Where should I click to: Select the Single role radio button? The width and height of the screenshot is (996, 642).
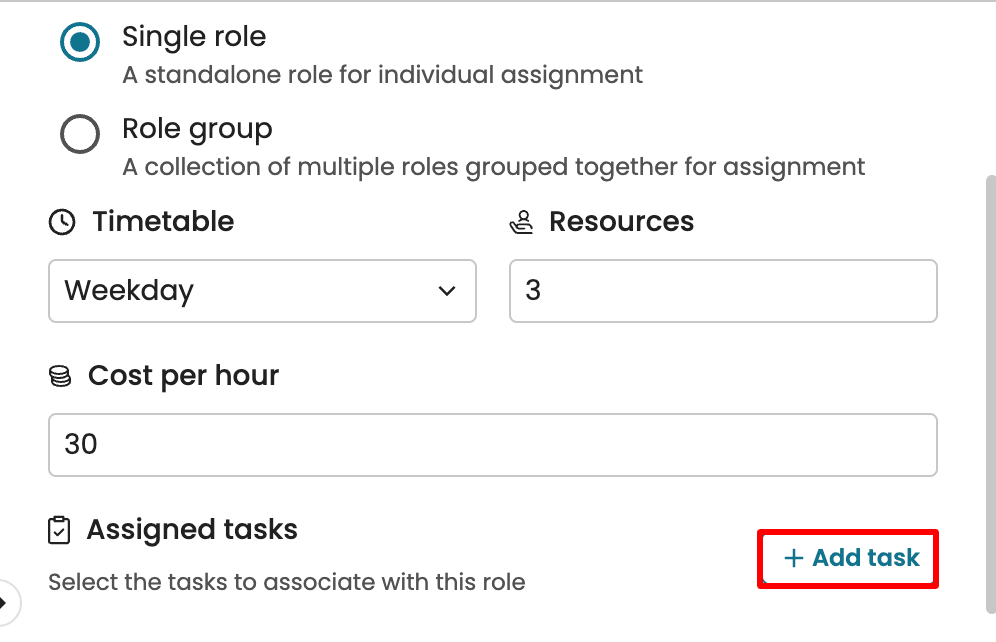click(x=80, y=43)
